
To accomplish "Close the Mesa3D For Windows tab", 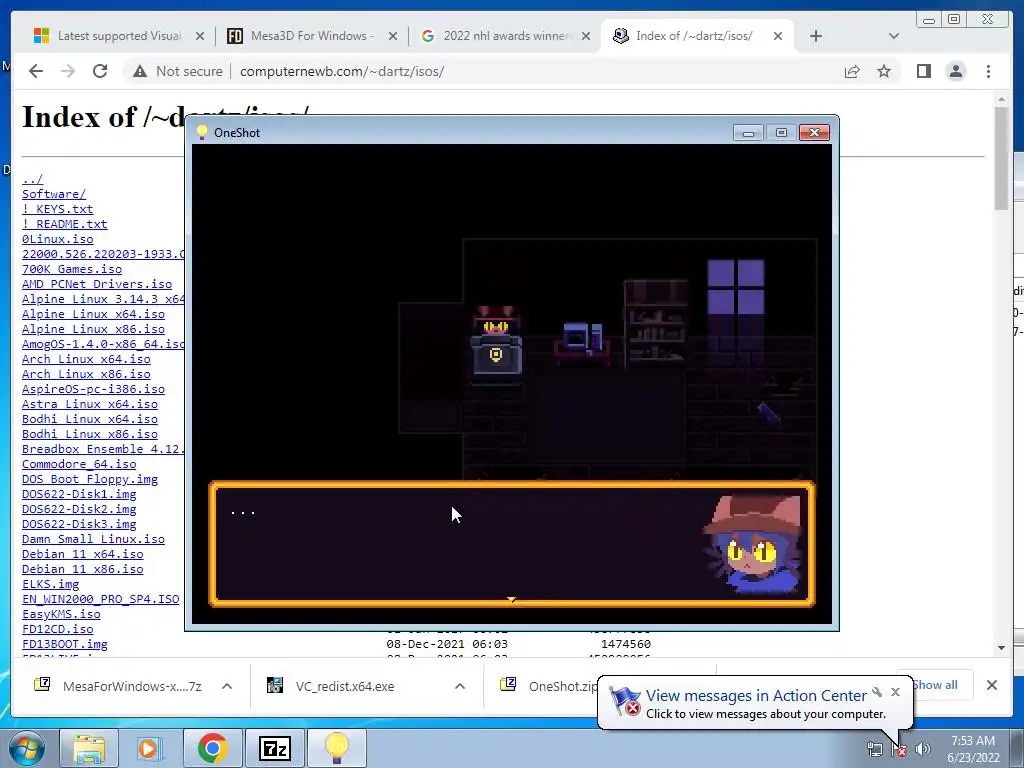I will [392, 36].
